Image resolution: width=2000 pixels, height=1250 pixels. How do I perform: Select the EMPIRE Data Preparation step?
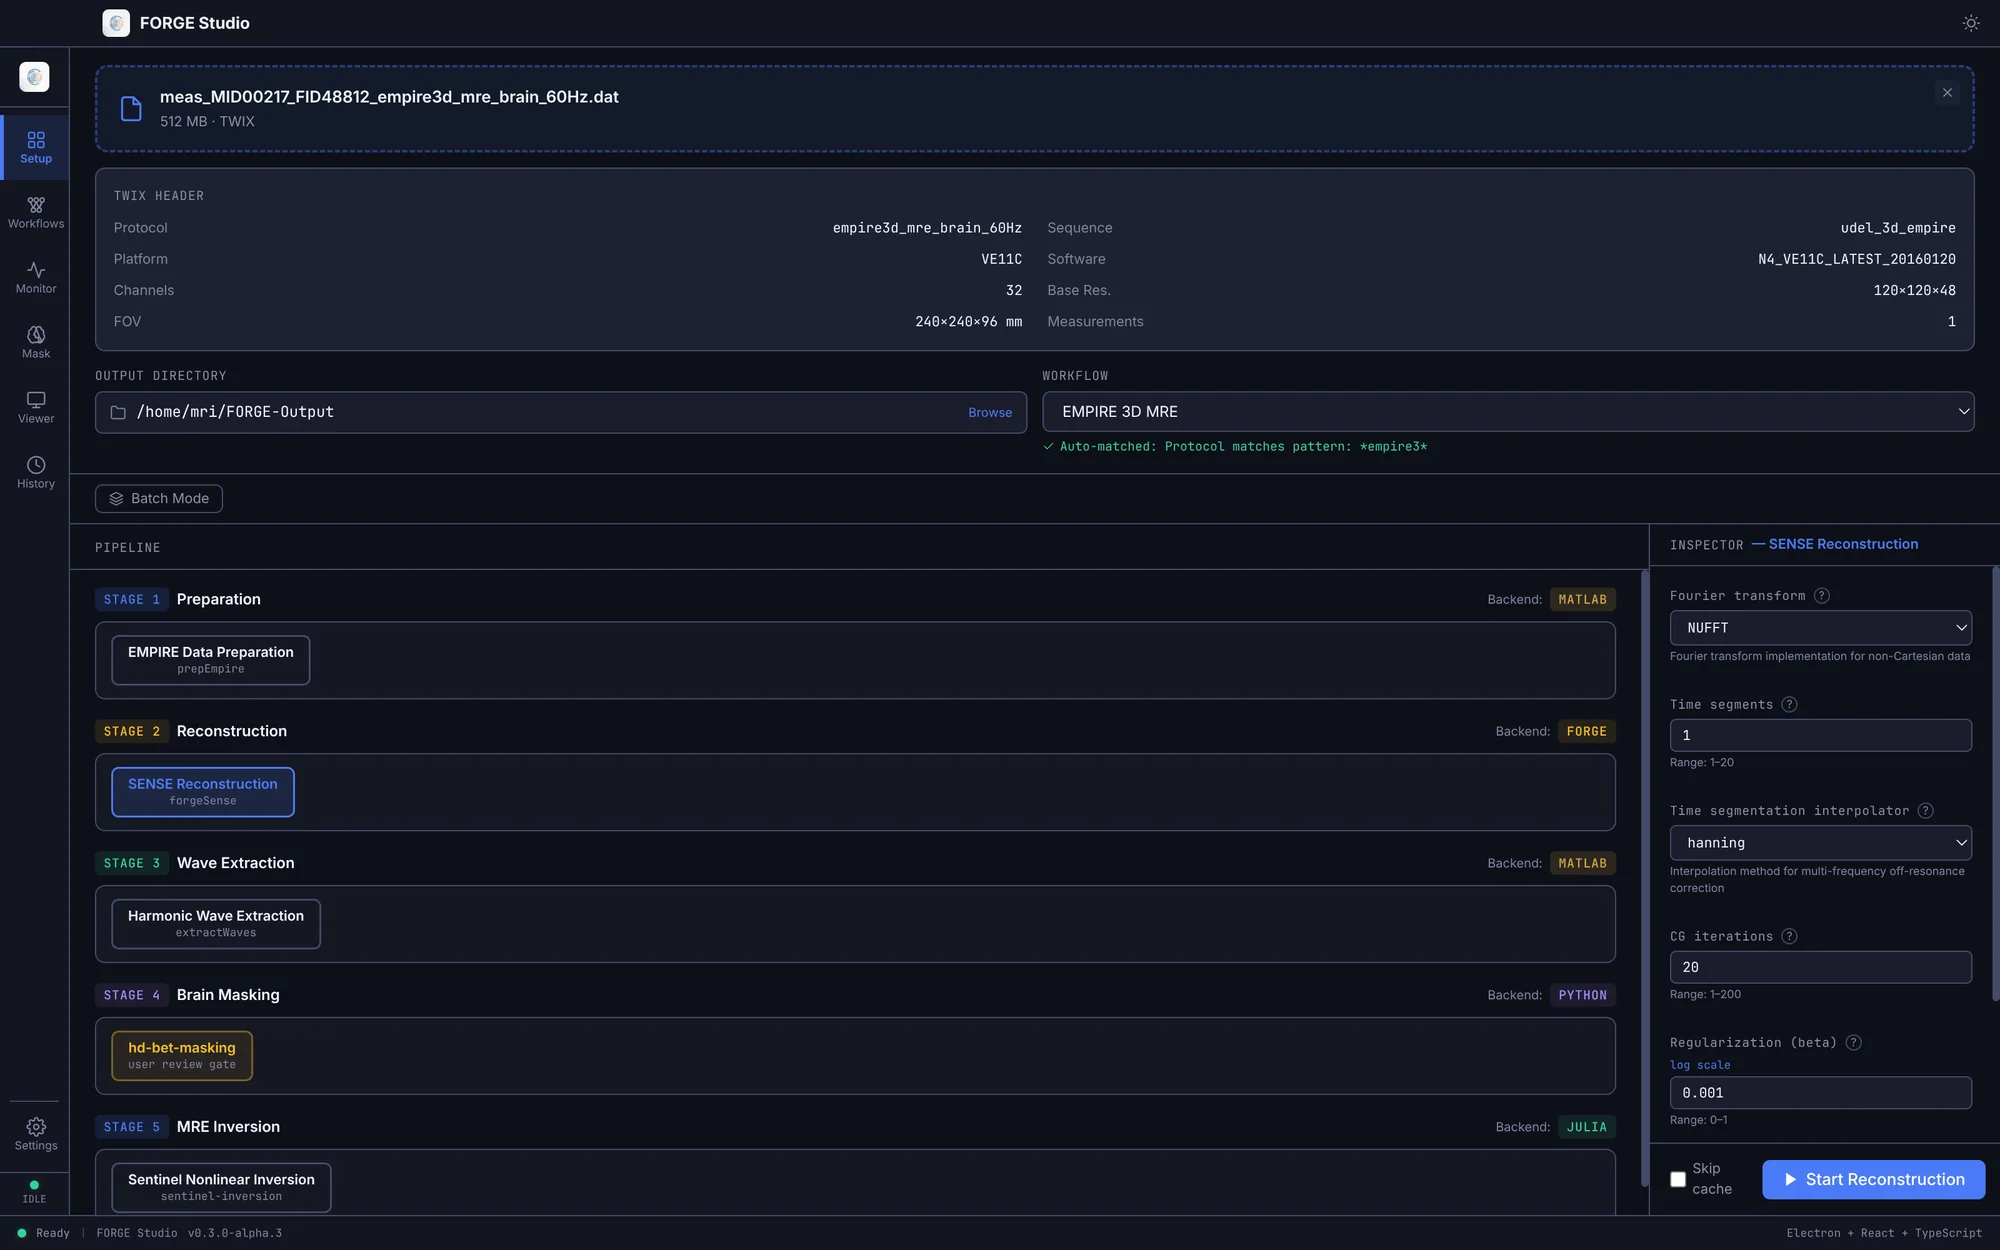(x=211, y=660)
